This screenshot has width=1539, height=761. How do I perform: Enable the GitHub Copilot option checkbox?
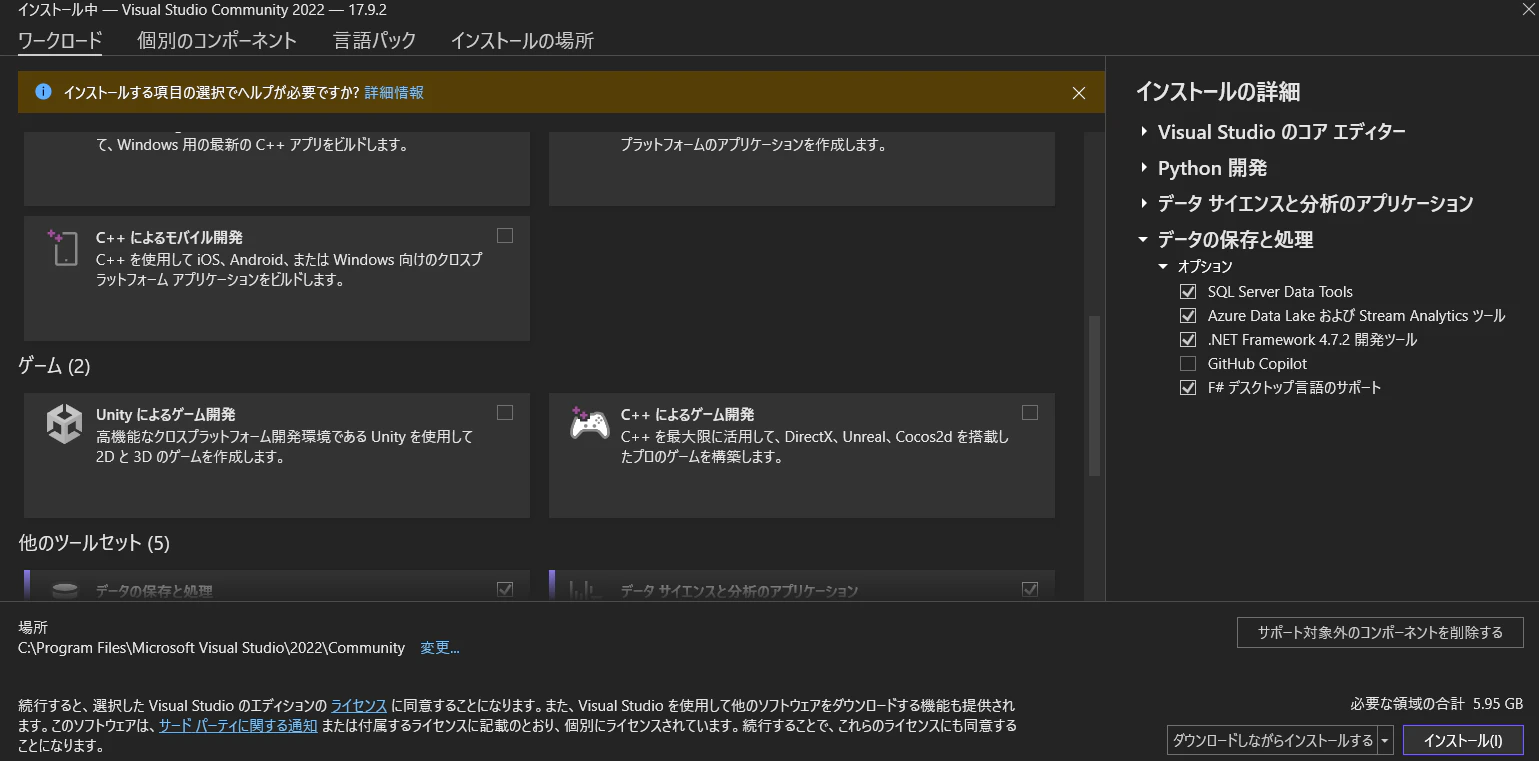[1188, 364]
